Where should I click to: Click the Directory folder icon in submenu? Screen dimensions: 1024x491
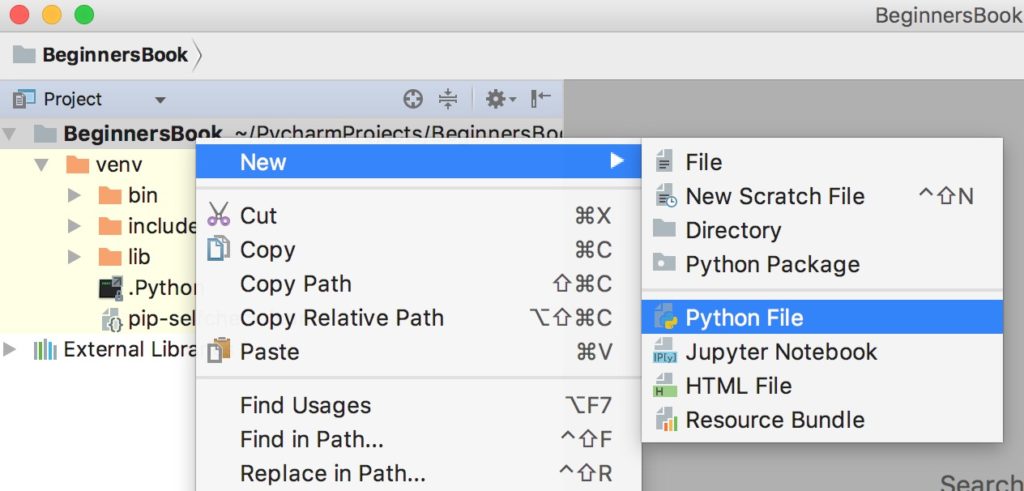click(x=664, y=229)
